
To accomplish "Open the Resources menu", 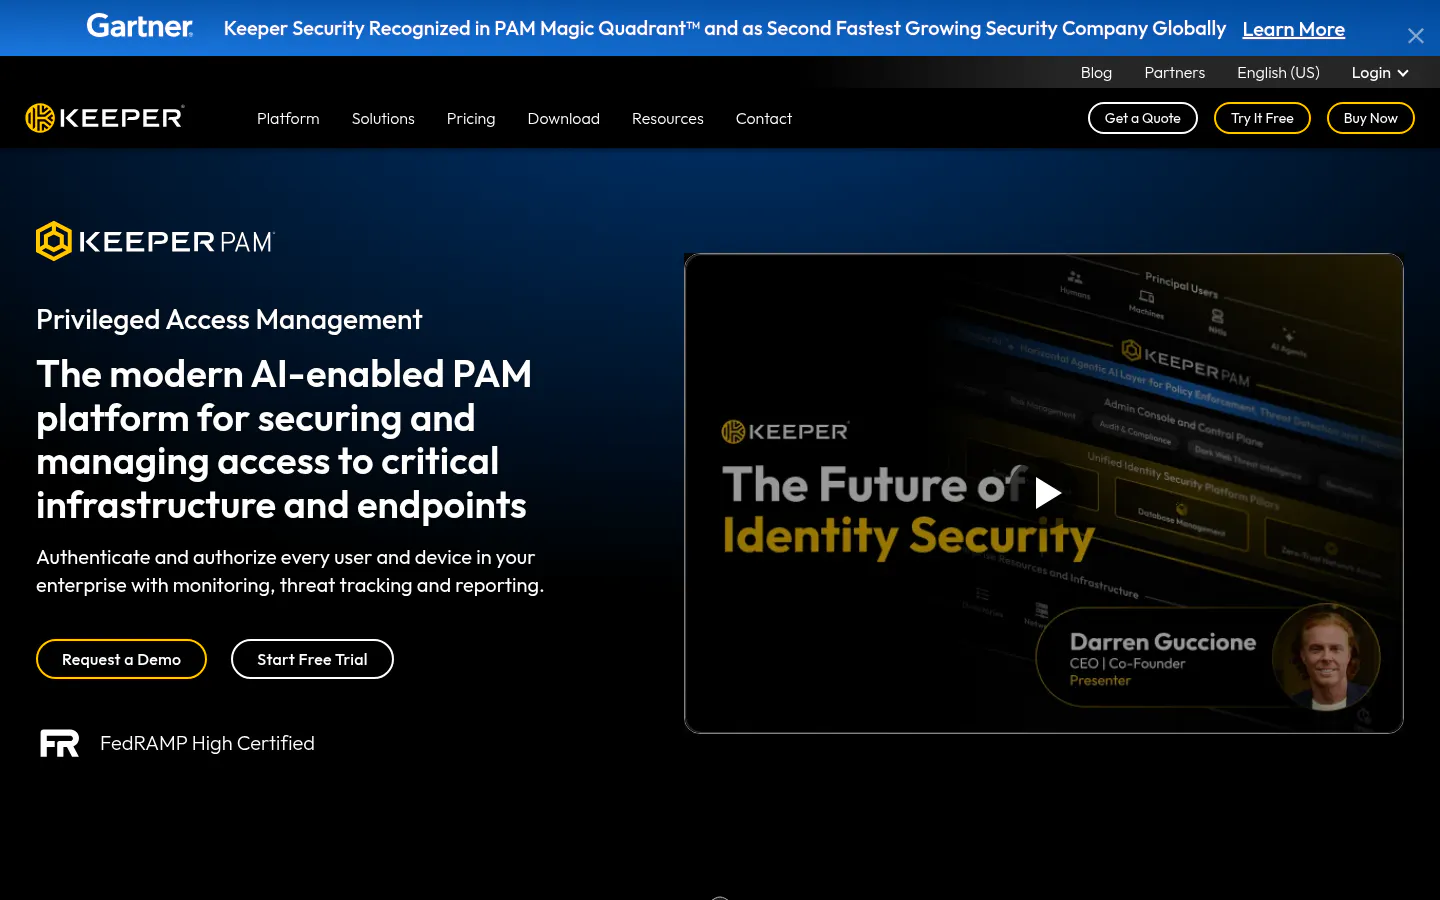I will (x=668, y=118).
